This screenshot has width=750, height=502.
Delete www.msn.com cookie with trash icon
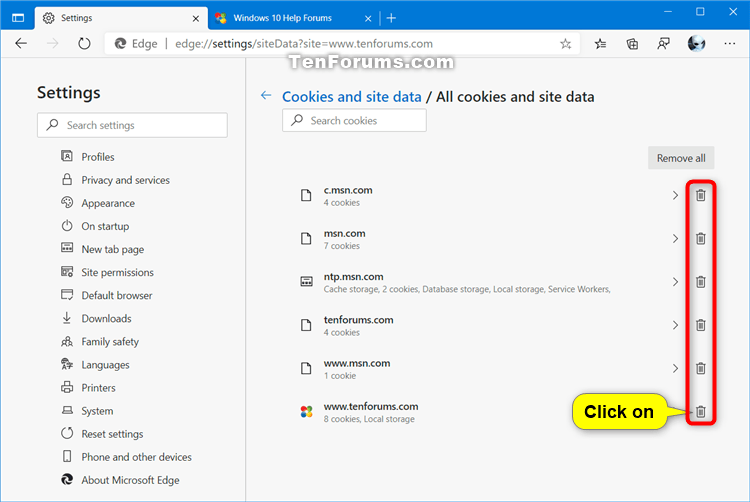point(700,368)
